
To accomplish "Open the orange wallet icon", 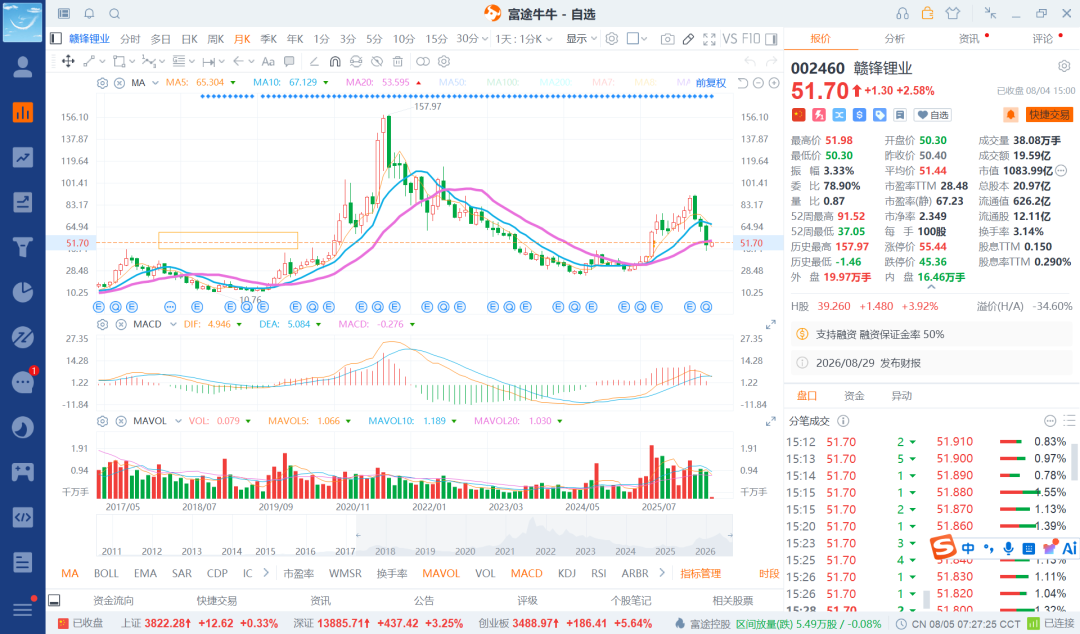I will click(x=927, y=13).
